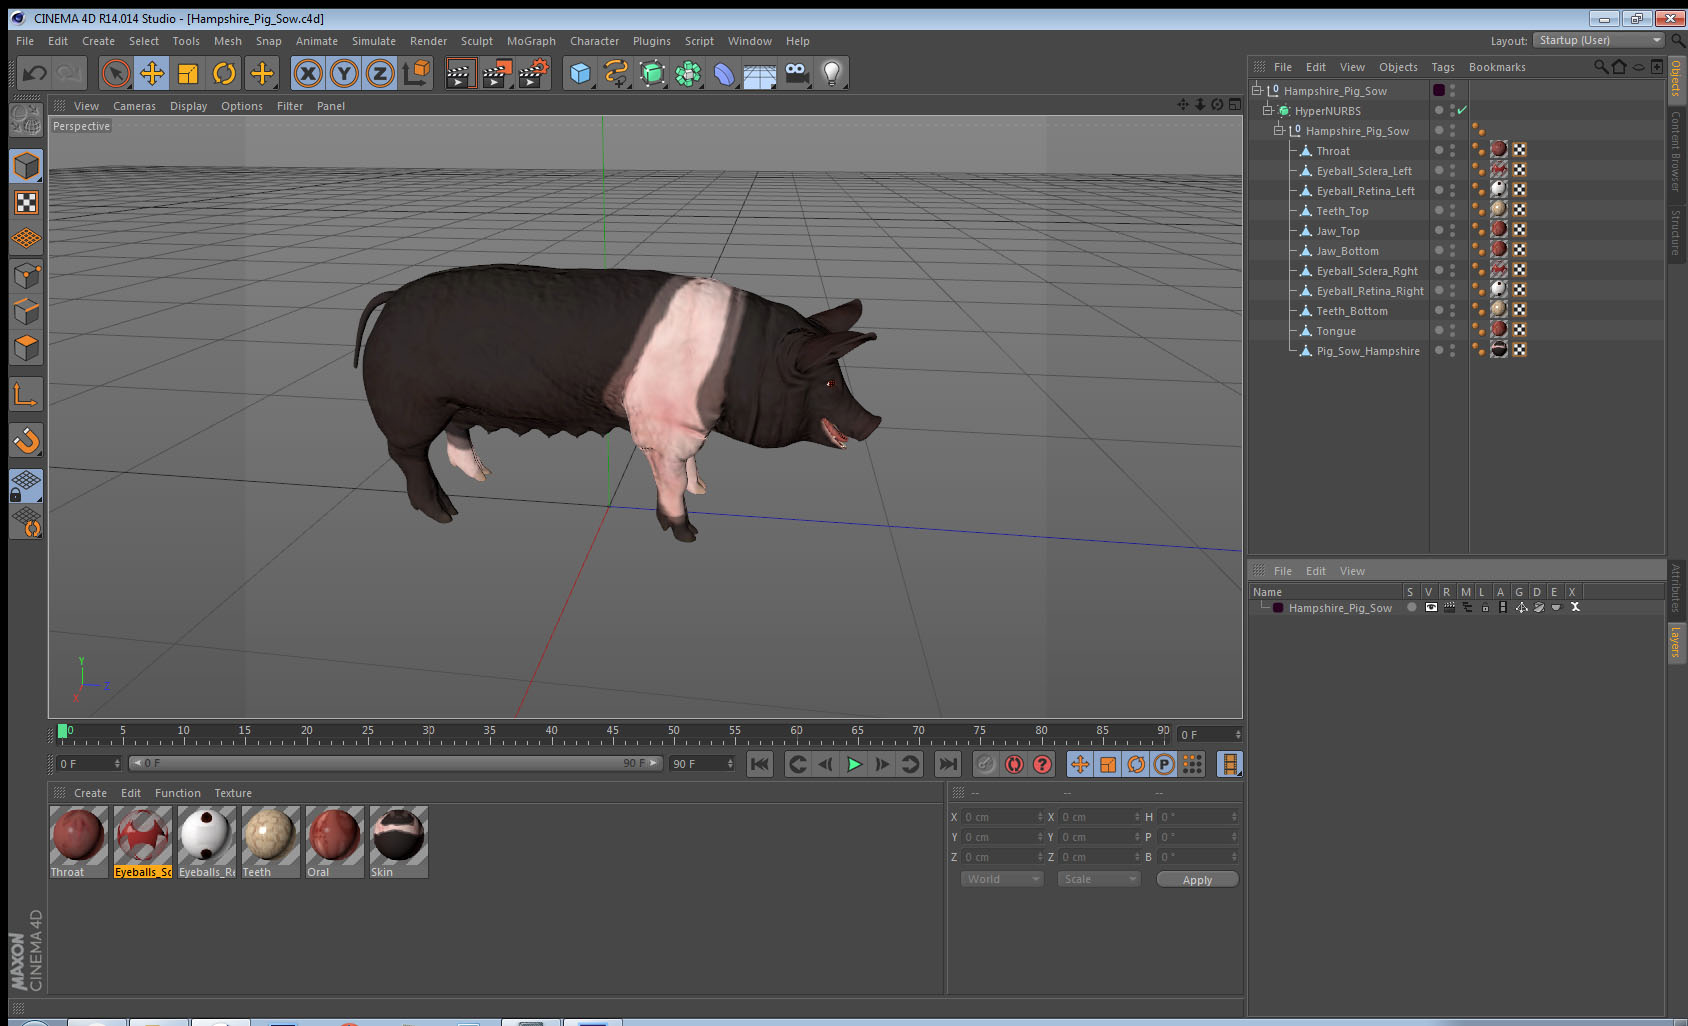Viewport: 1688px width, 1026px height.
Task: Switch to Model mode cube icon
Action: 26,166
